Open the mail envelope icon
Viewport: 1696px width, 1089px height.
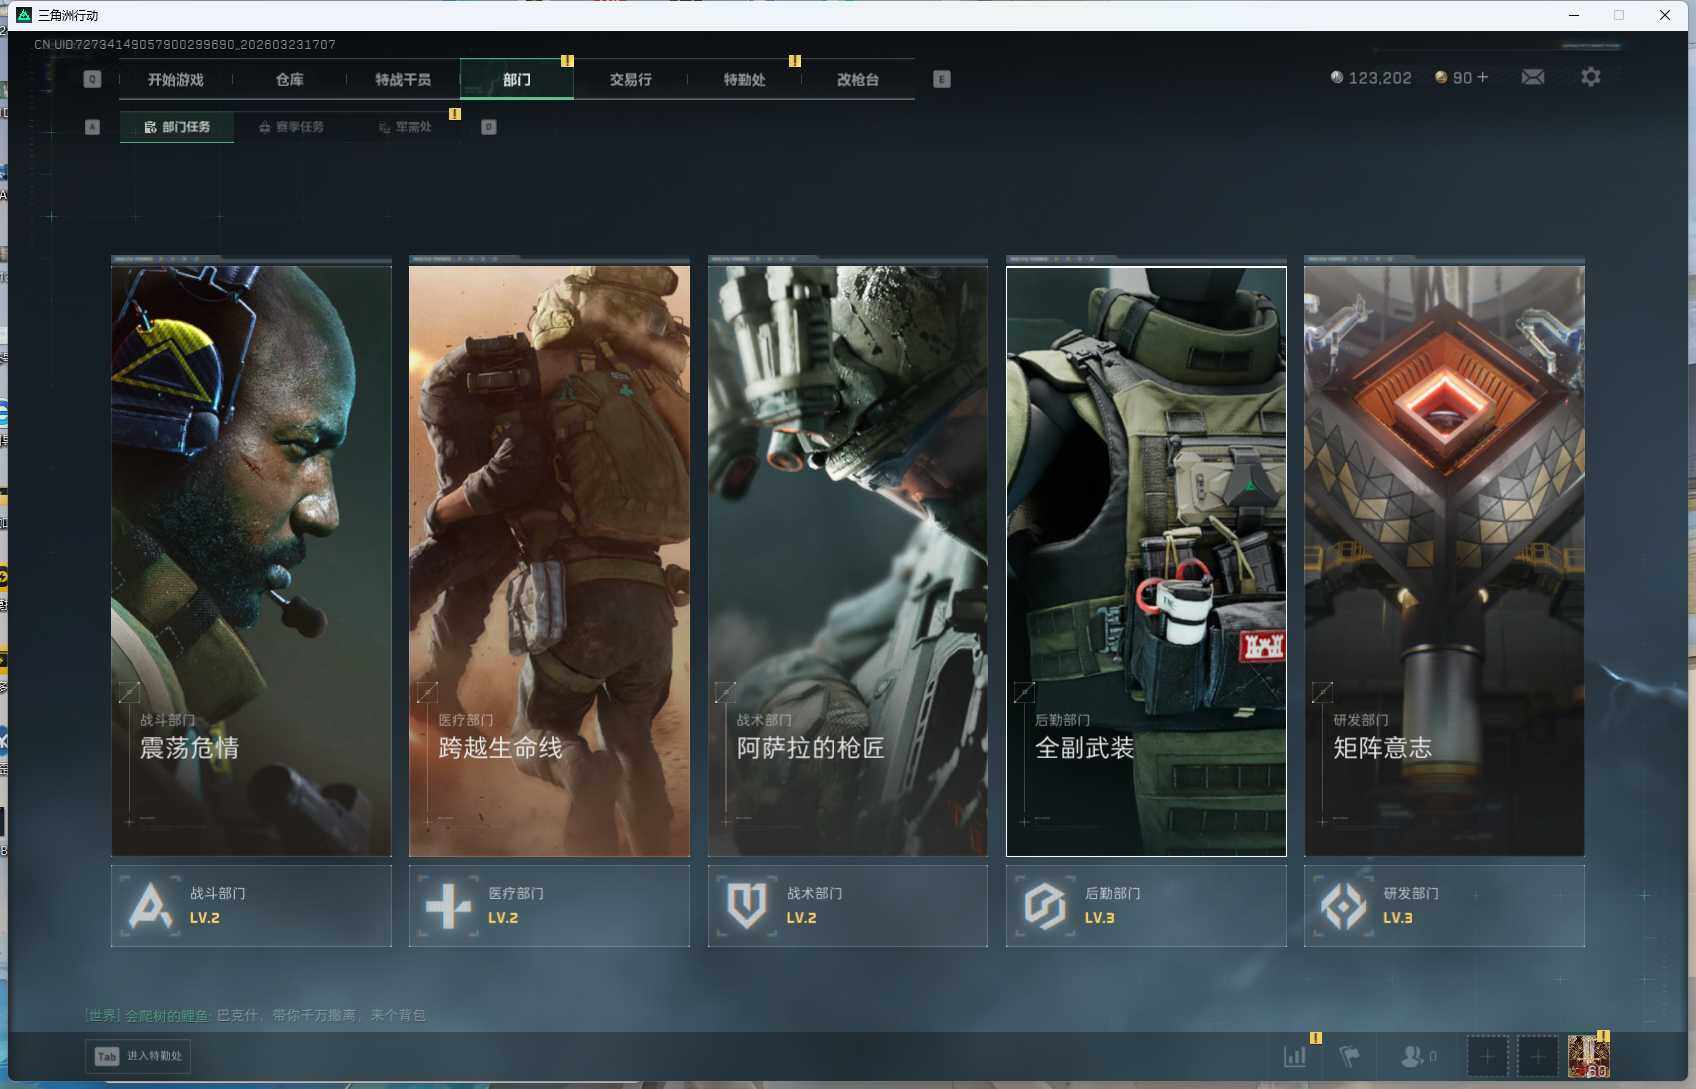coord(1533,77)
